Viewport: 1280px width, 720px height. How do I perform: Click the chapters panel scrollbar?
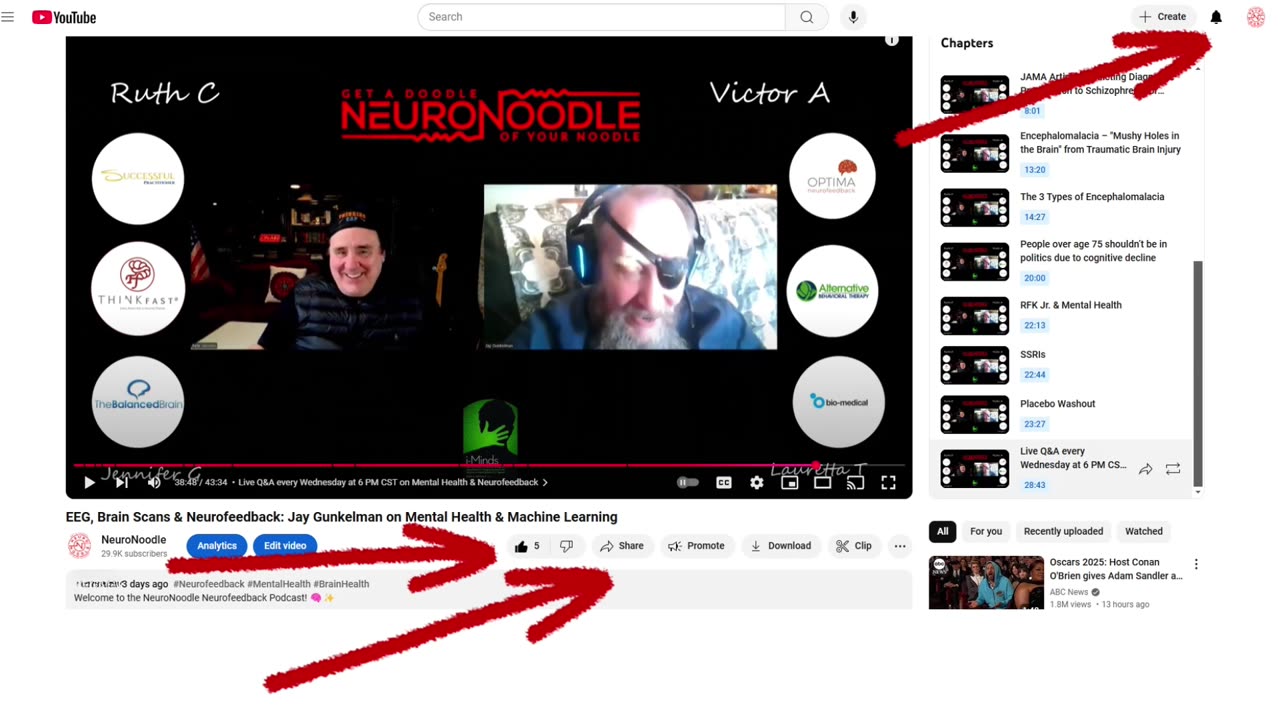pos(1198,373)
